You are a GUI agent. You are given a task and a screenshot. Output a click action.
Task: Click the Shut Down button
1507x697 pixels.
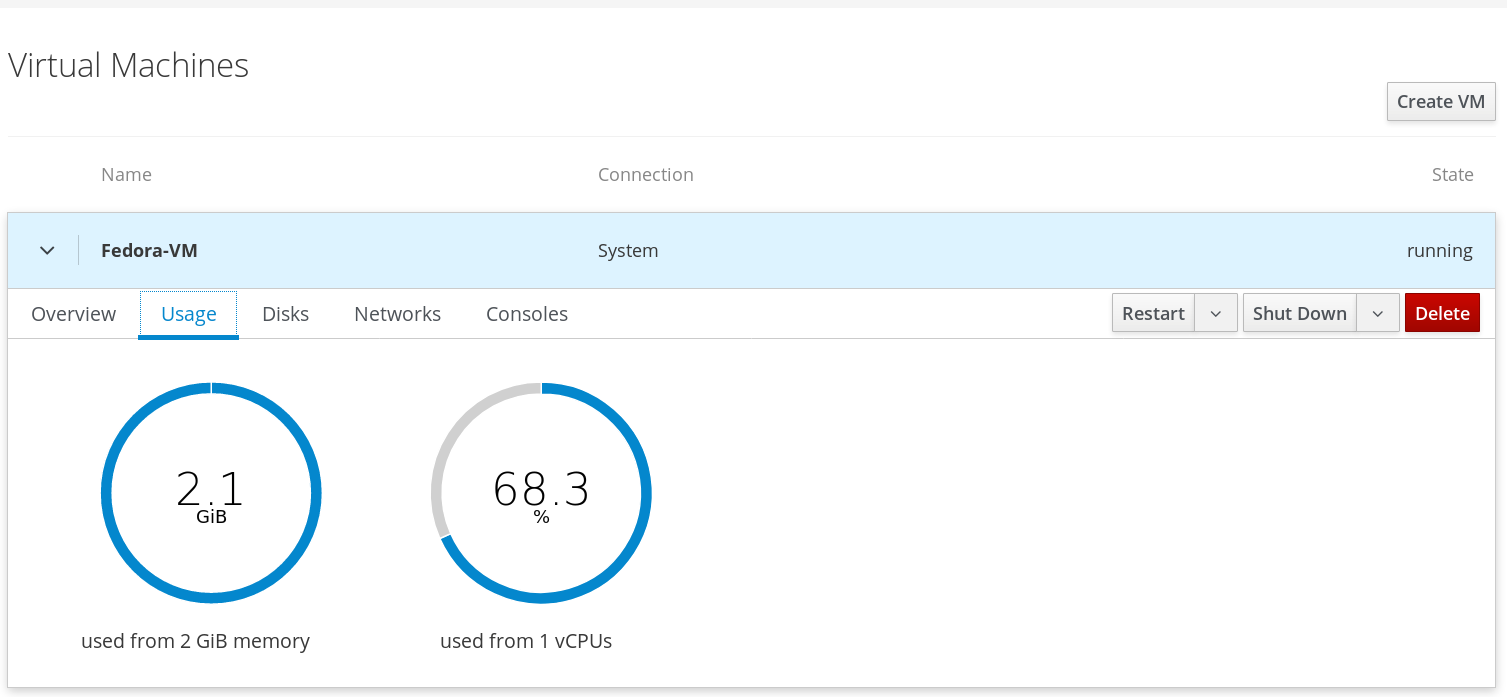coord(1300,313)
